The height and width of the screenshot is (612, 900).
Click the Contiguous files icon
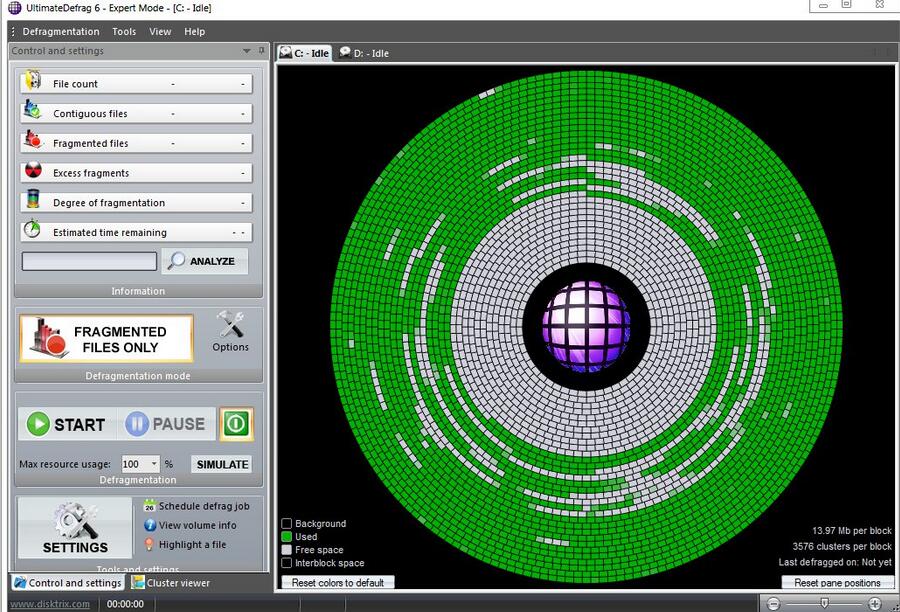click(x=32, y=110)
